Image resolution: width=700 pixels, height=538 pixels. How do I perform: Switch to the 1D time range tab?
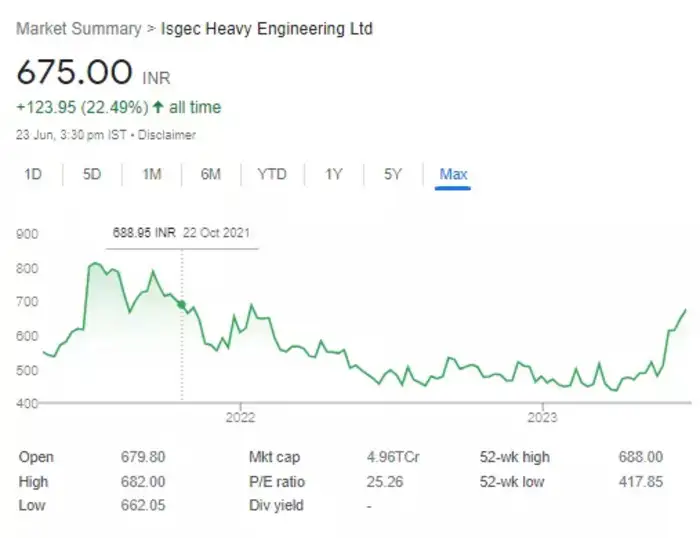(33, 174)
